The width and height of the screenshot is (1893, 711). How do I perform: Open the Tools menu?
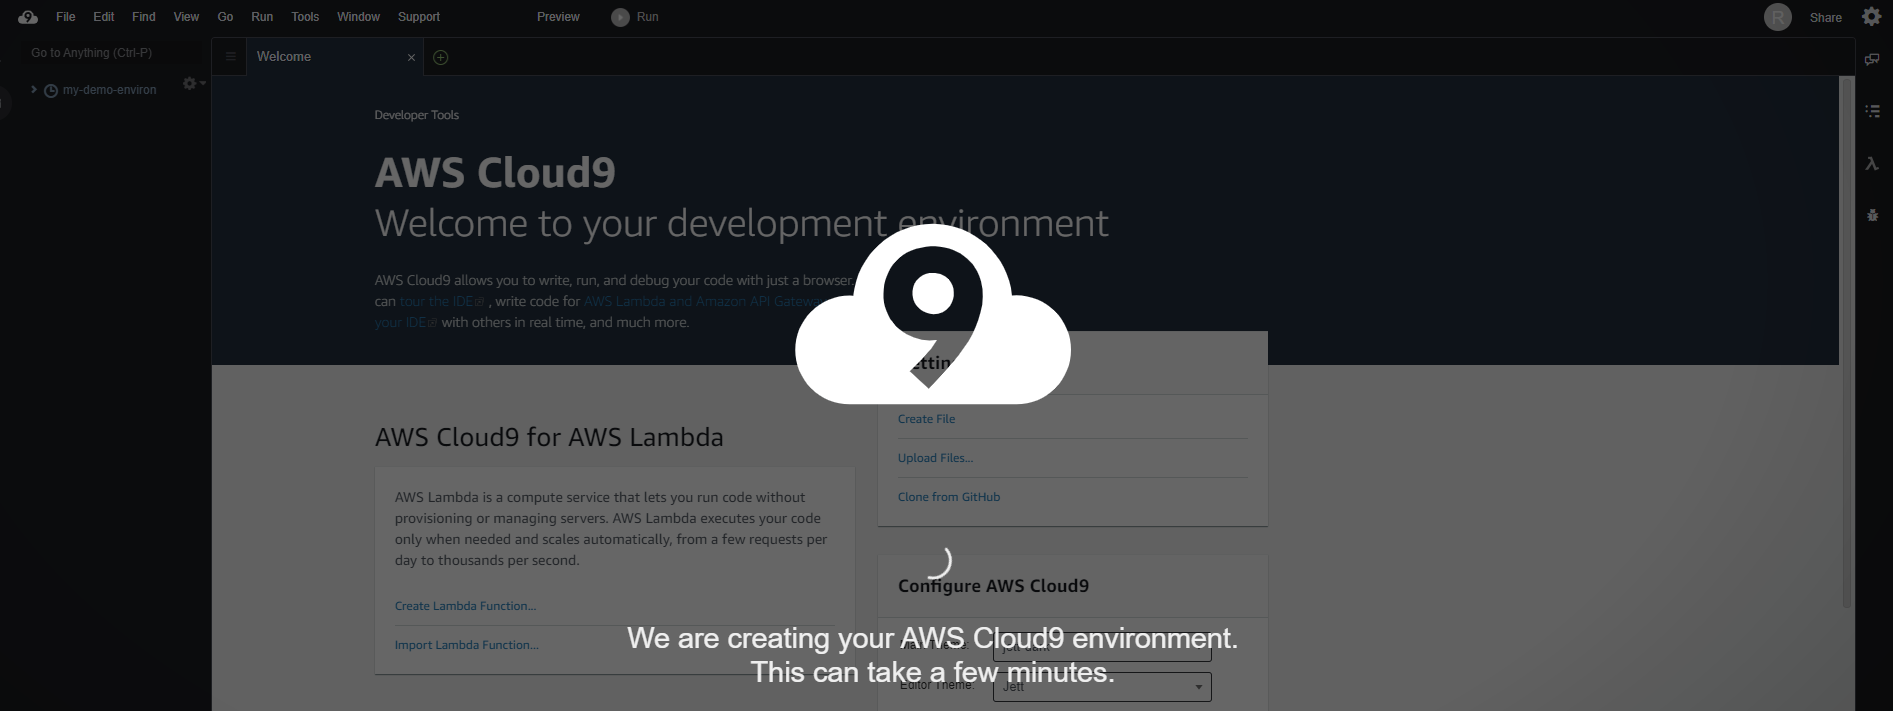[x=305, y=17]
